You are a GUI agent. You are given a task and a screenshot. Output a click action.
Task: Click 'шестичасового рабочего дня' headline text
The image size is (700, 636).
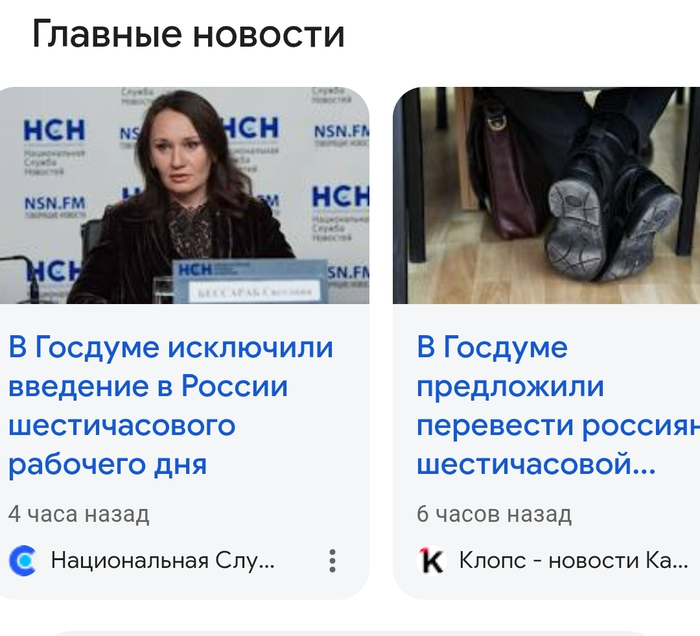(x=121, y=445)
